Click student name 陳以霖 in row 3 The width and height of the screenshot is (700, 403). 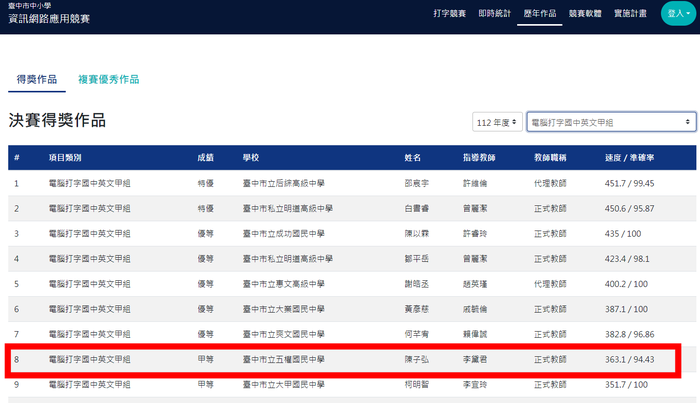tap(417, 233)
